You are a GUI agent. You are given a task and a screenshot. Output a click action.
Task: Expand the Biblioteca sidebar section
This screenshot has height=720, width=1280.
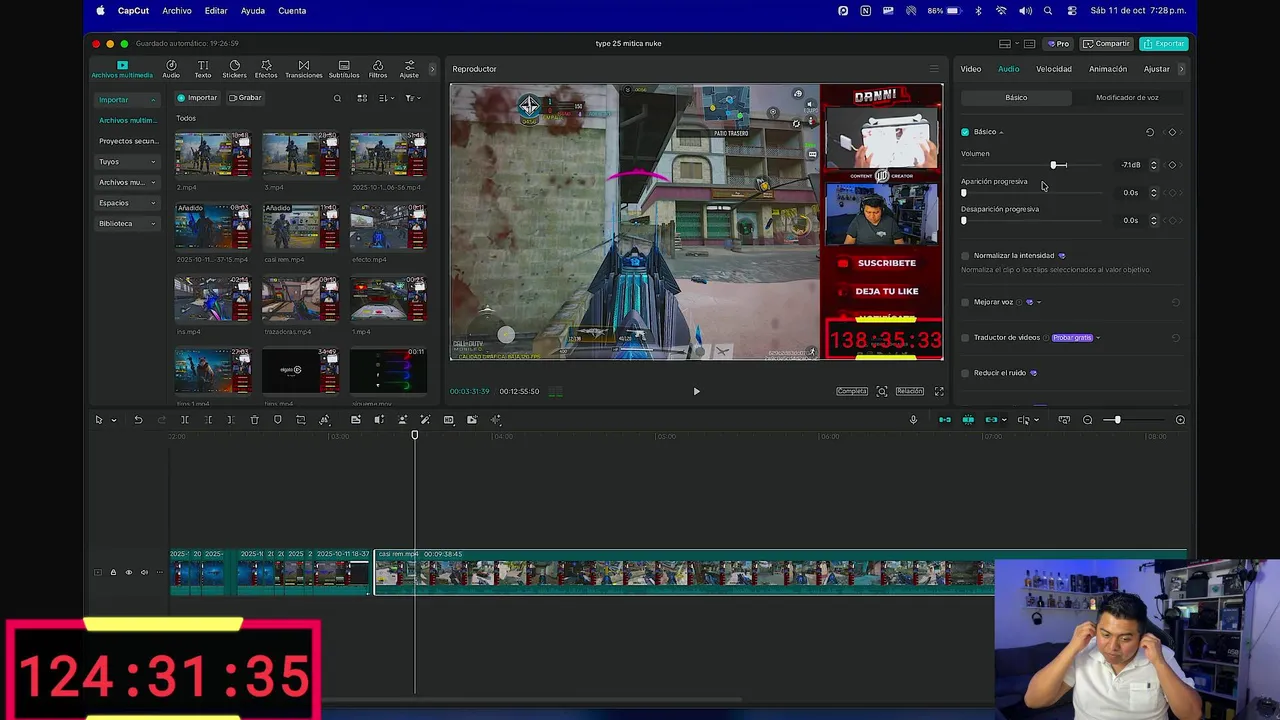[x=127, y=223]
